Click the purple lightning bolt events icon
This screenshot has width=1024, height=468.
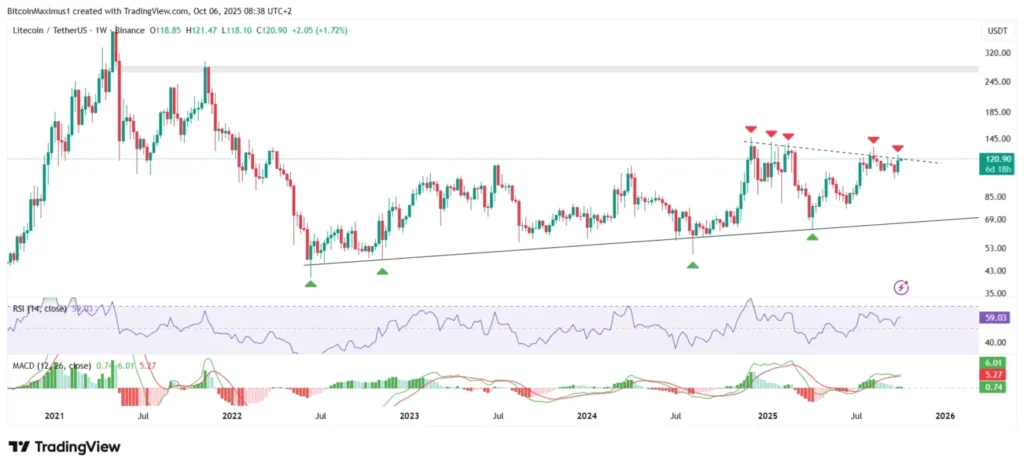[x=901, y=287]
